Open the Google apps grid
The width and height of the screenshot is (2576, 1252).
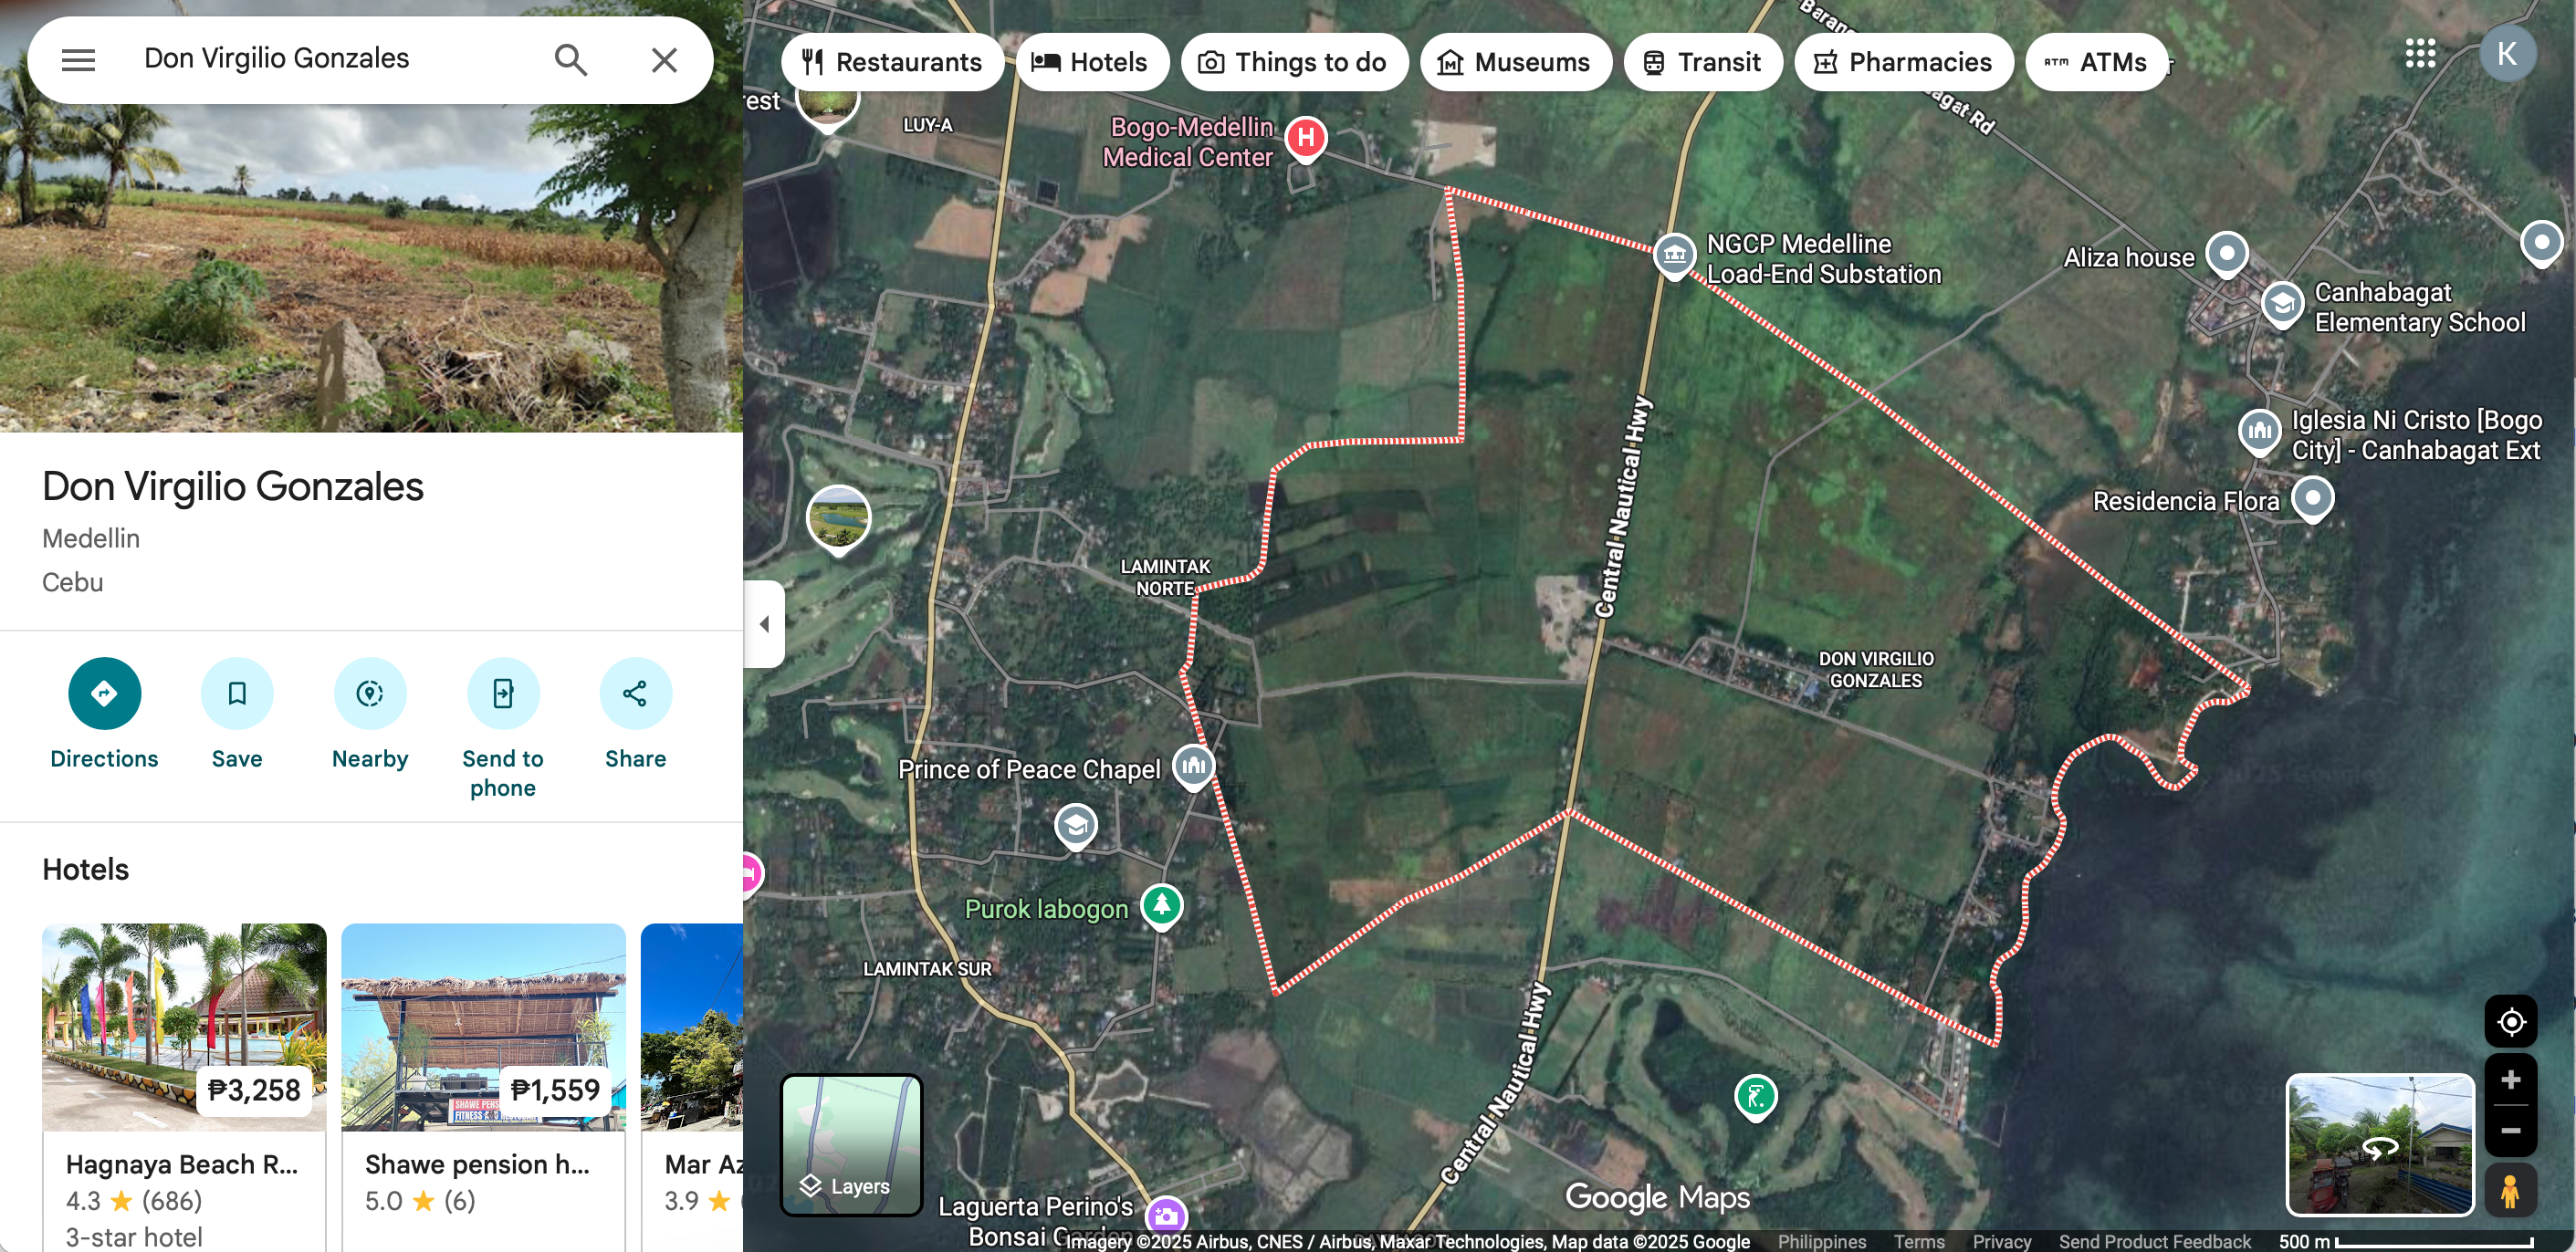2421,54
